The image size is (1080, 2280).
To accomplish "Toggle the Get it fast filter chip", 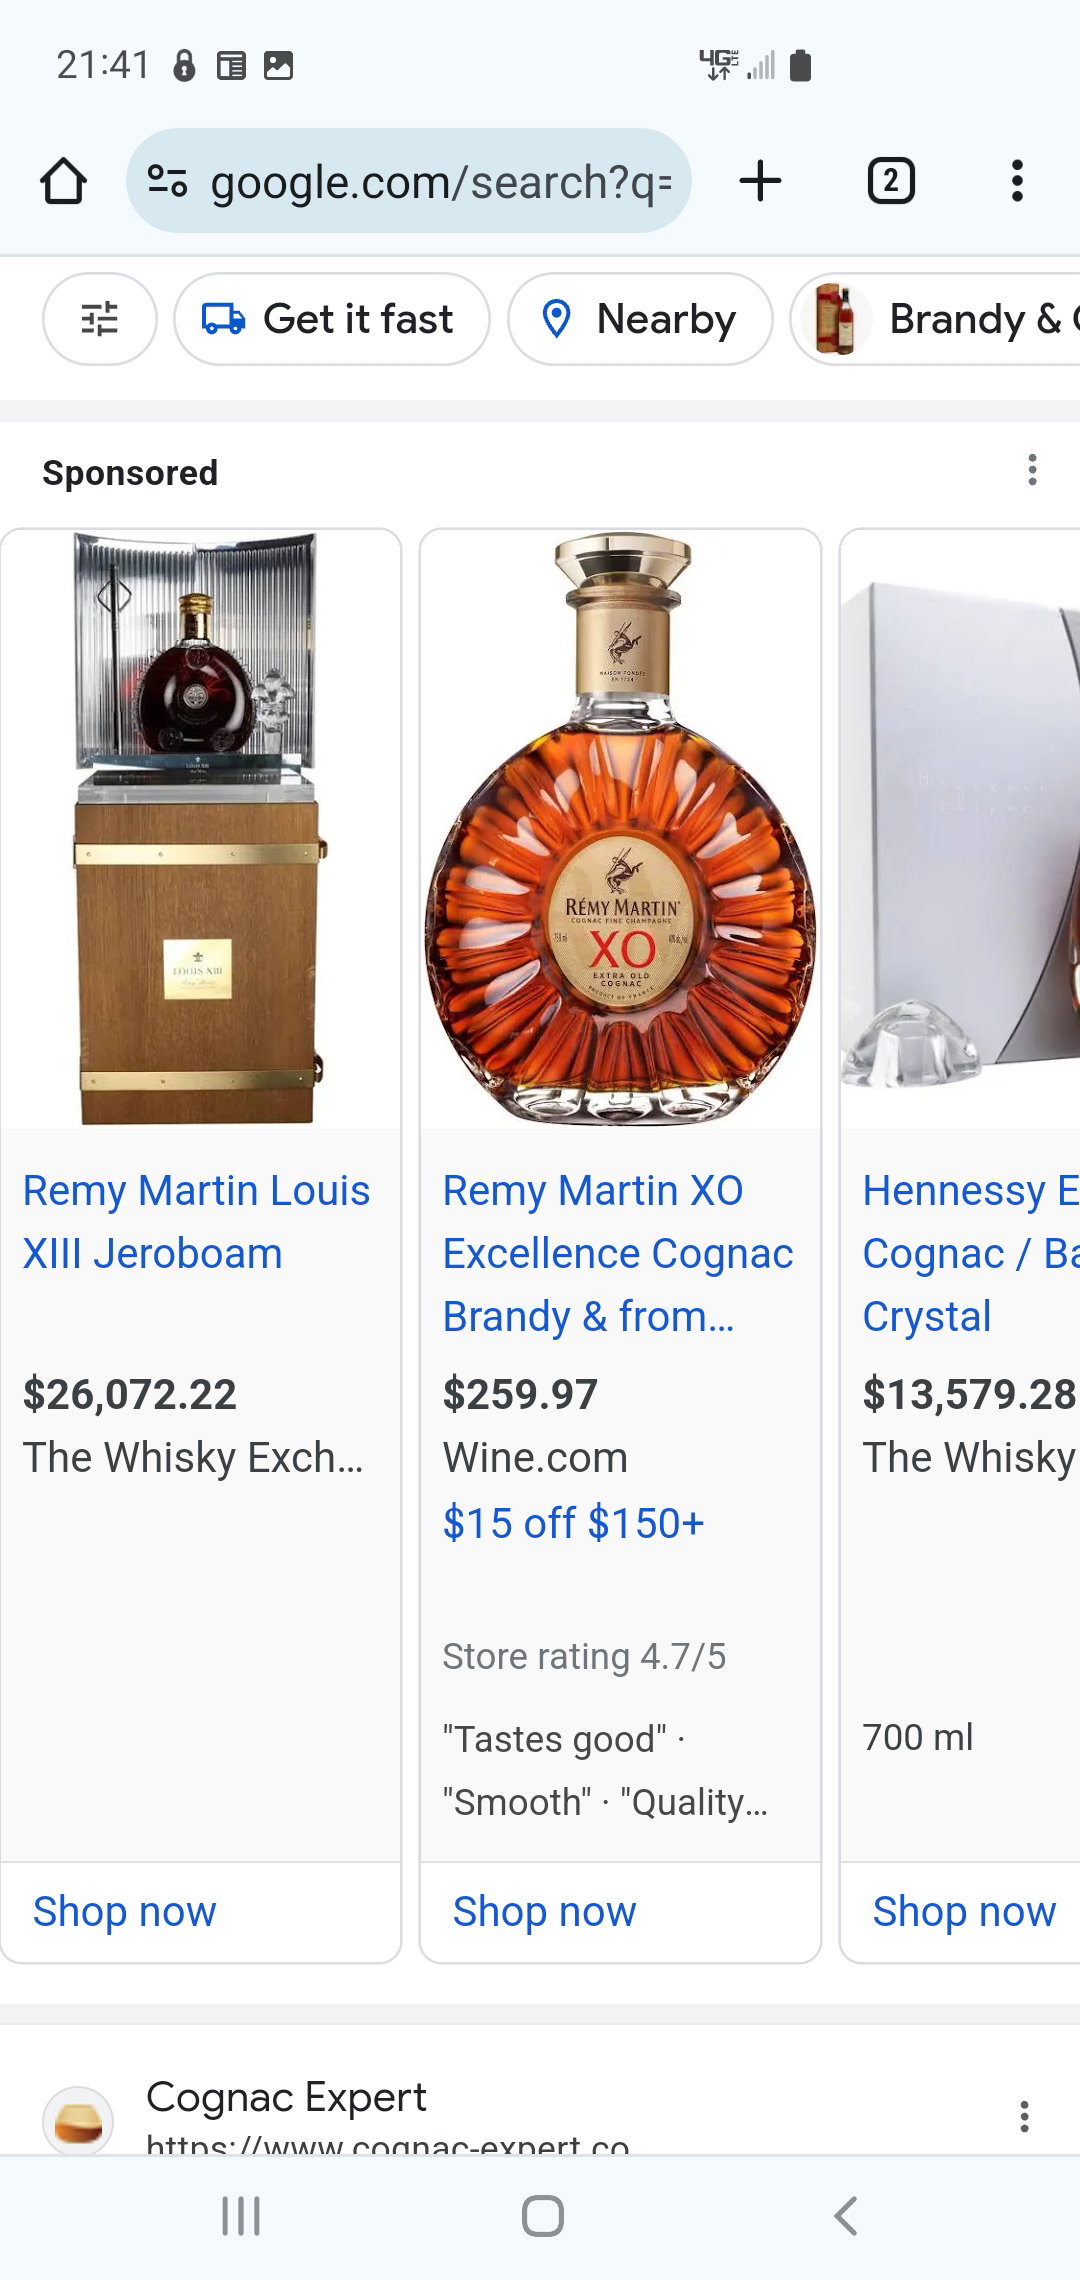I will click(x=332, y=319).
